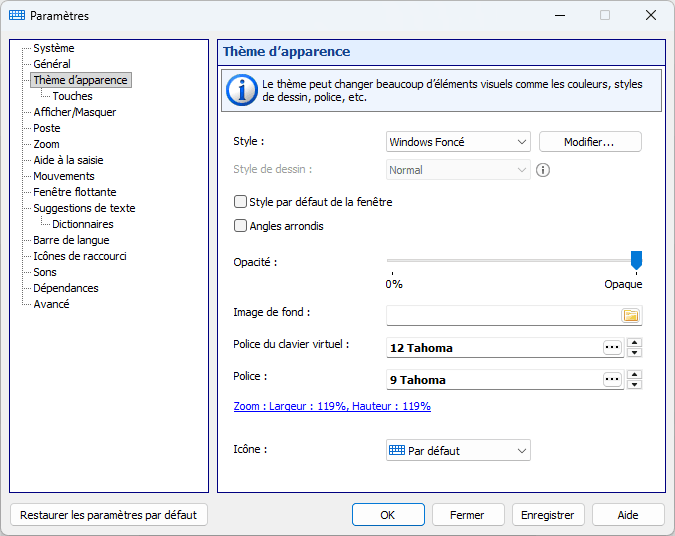Click the ellipsis button for Police du clavier virtuel
This screenshot has height=536, width=675.
pyautogui.click(x=612, y=347)
